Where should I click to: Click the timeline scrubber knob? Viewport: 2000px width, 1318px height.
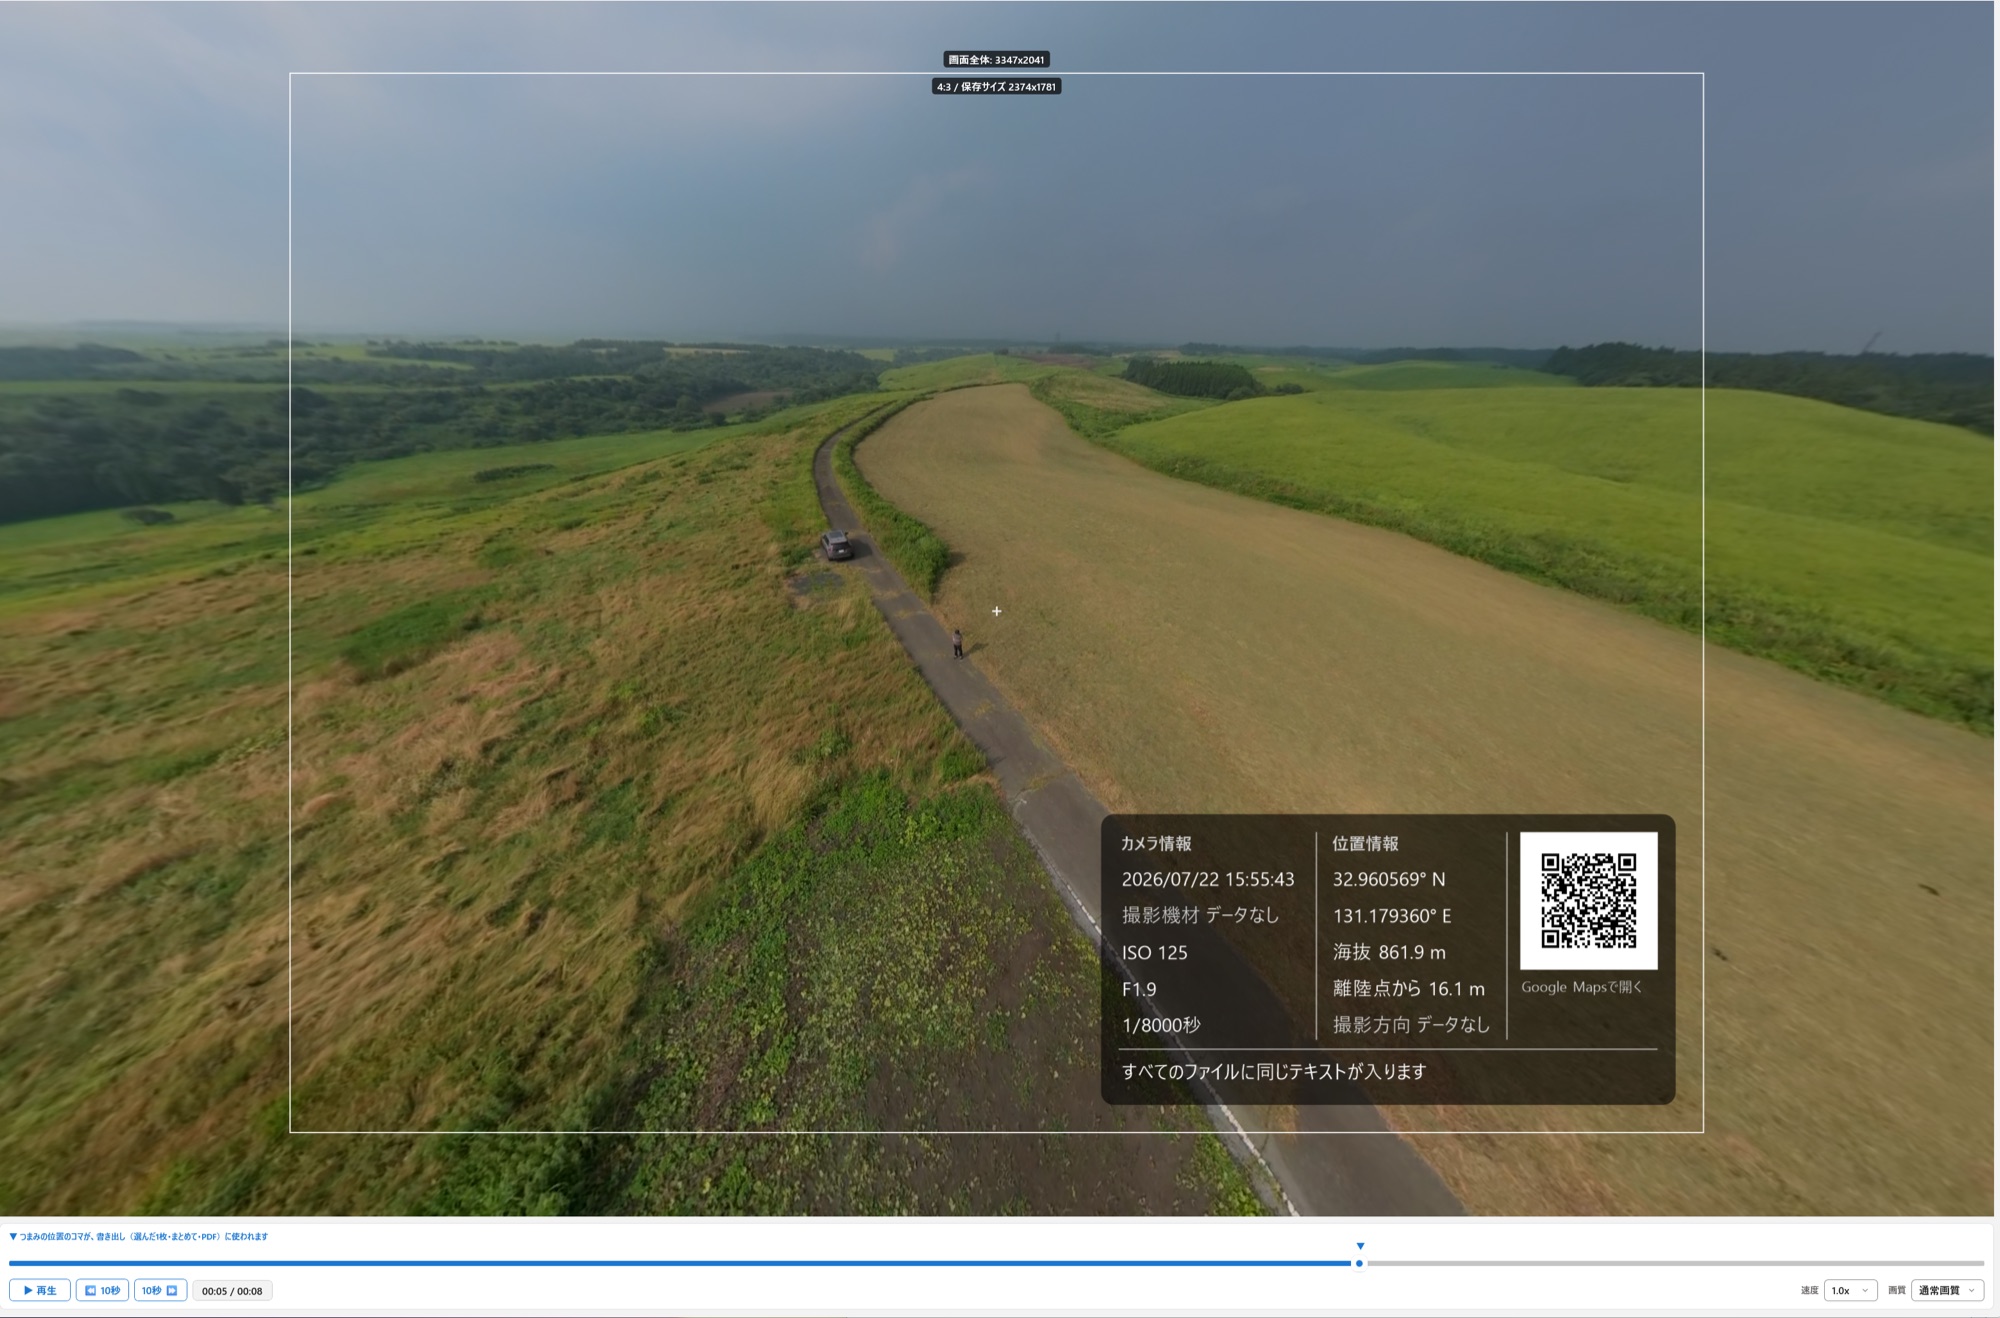pos(1359,1263)
